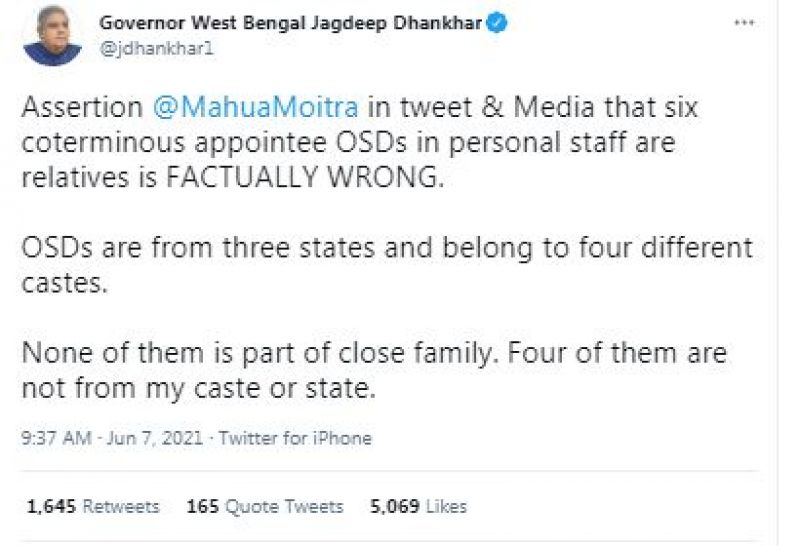View the 165 Quote Tweets list
Screen dimensions: 800x546
coord(264,506)
